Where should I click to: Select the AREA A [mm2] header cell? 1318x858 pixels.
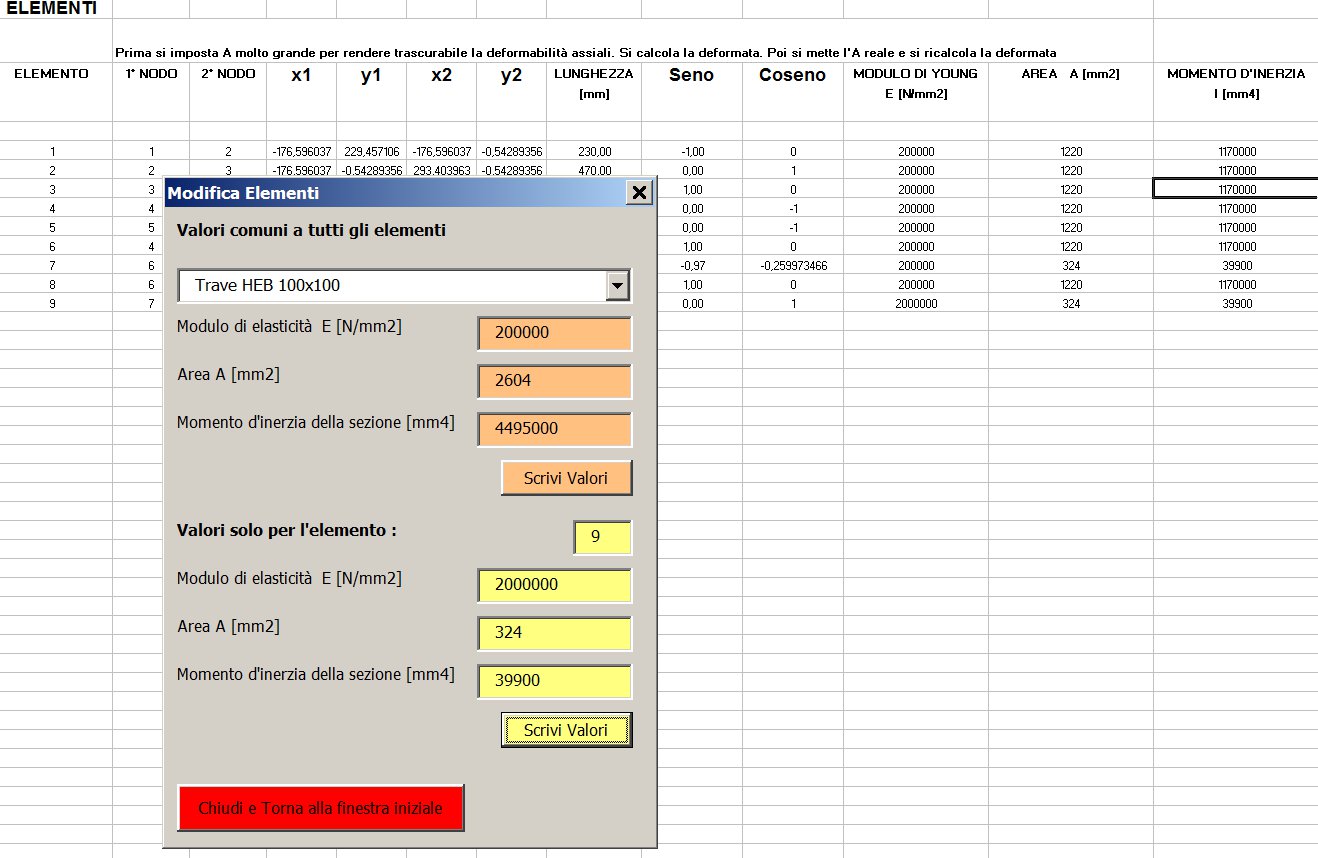click(1071, 93)
